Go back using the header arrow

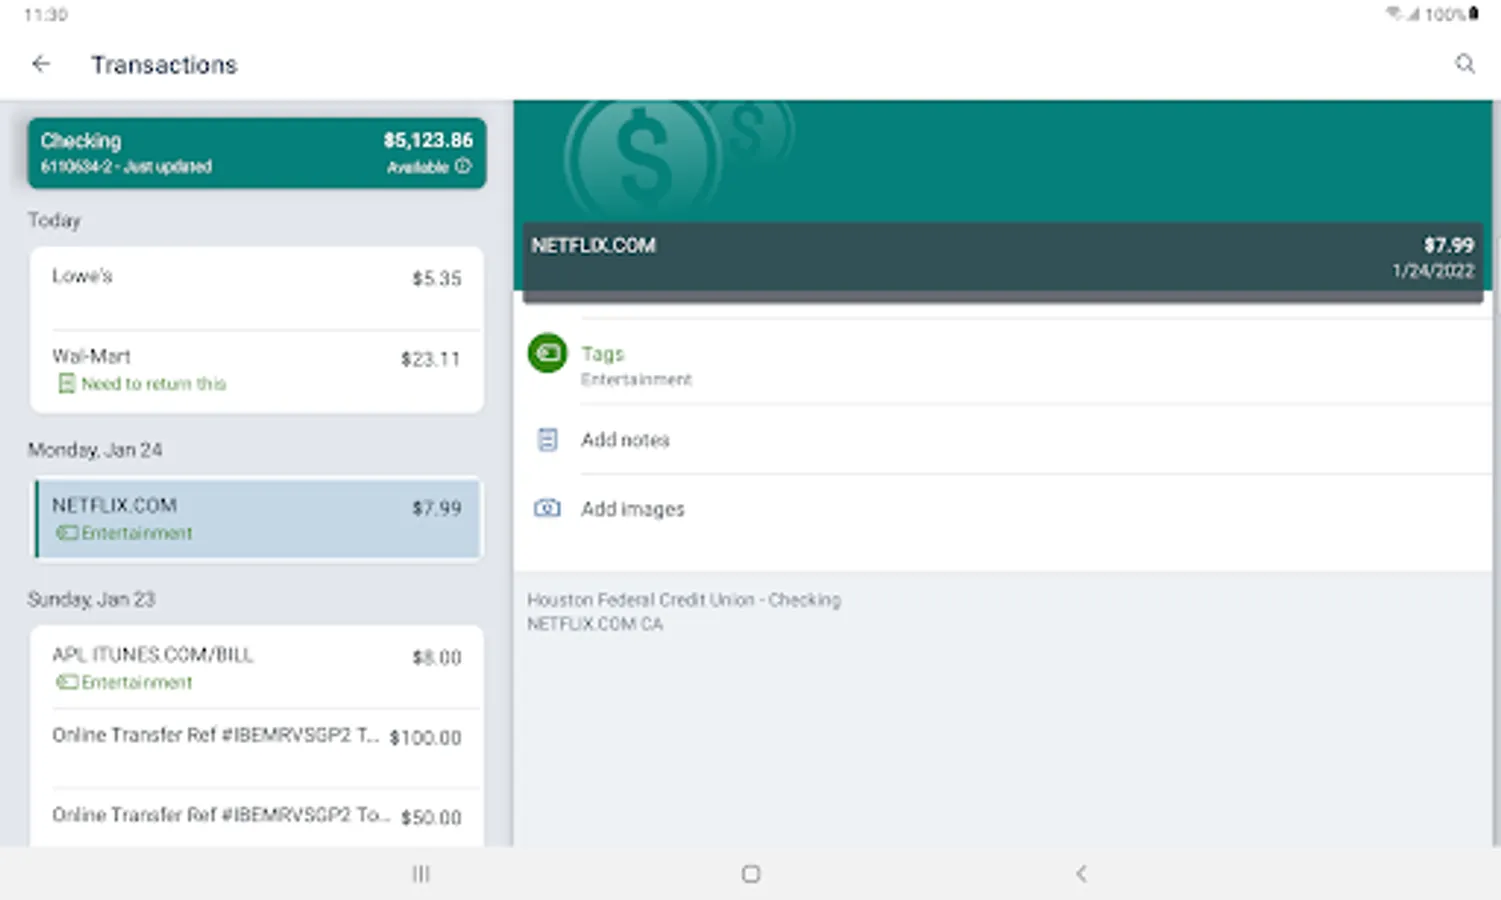(41, 64)
